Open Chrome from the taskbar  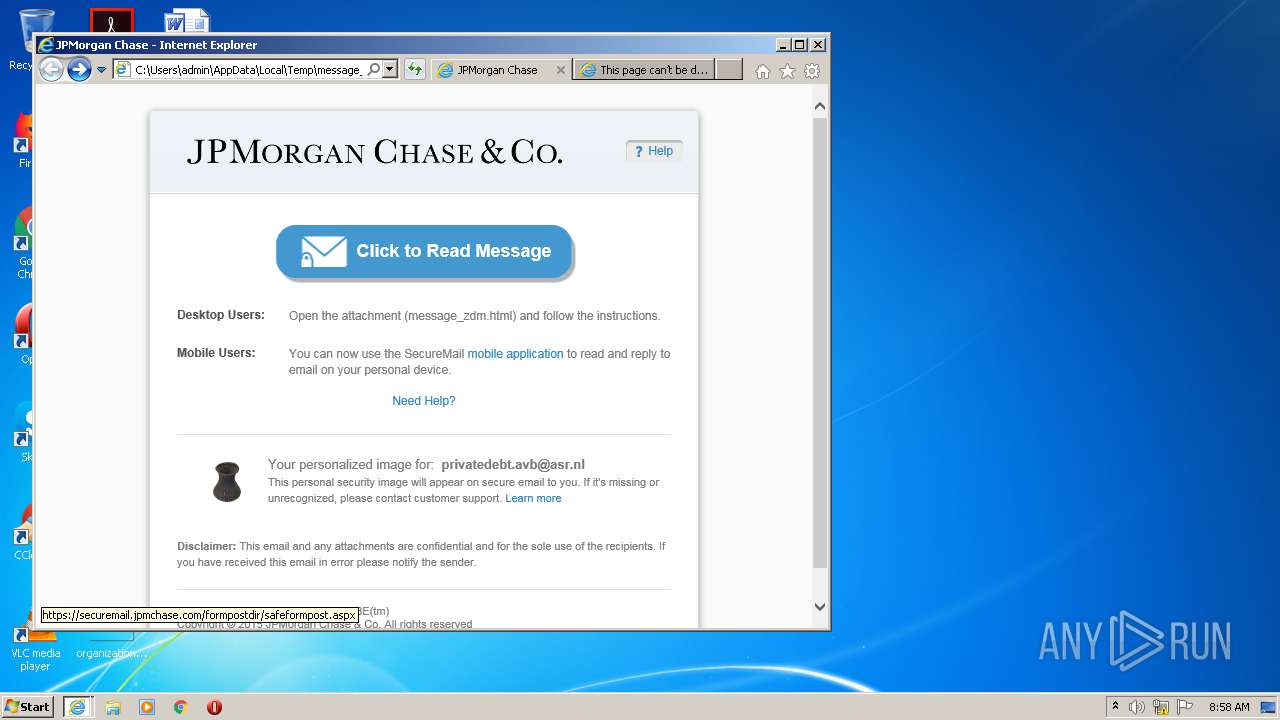pyautogui.click(x=181, y=707)
